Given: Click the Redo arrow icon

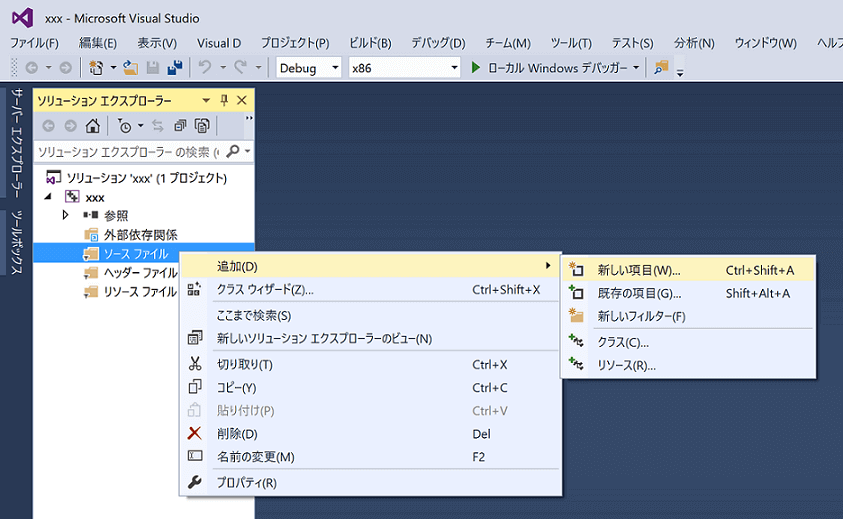Looking at the screenshot, I should tap(240, 67).
